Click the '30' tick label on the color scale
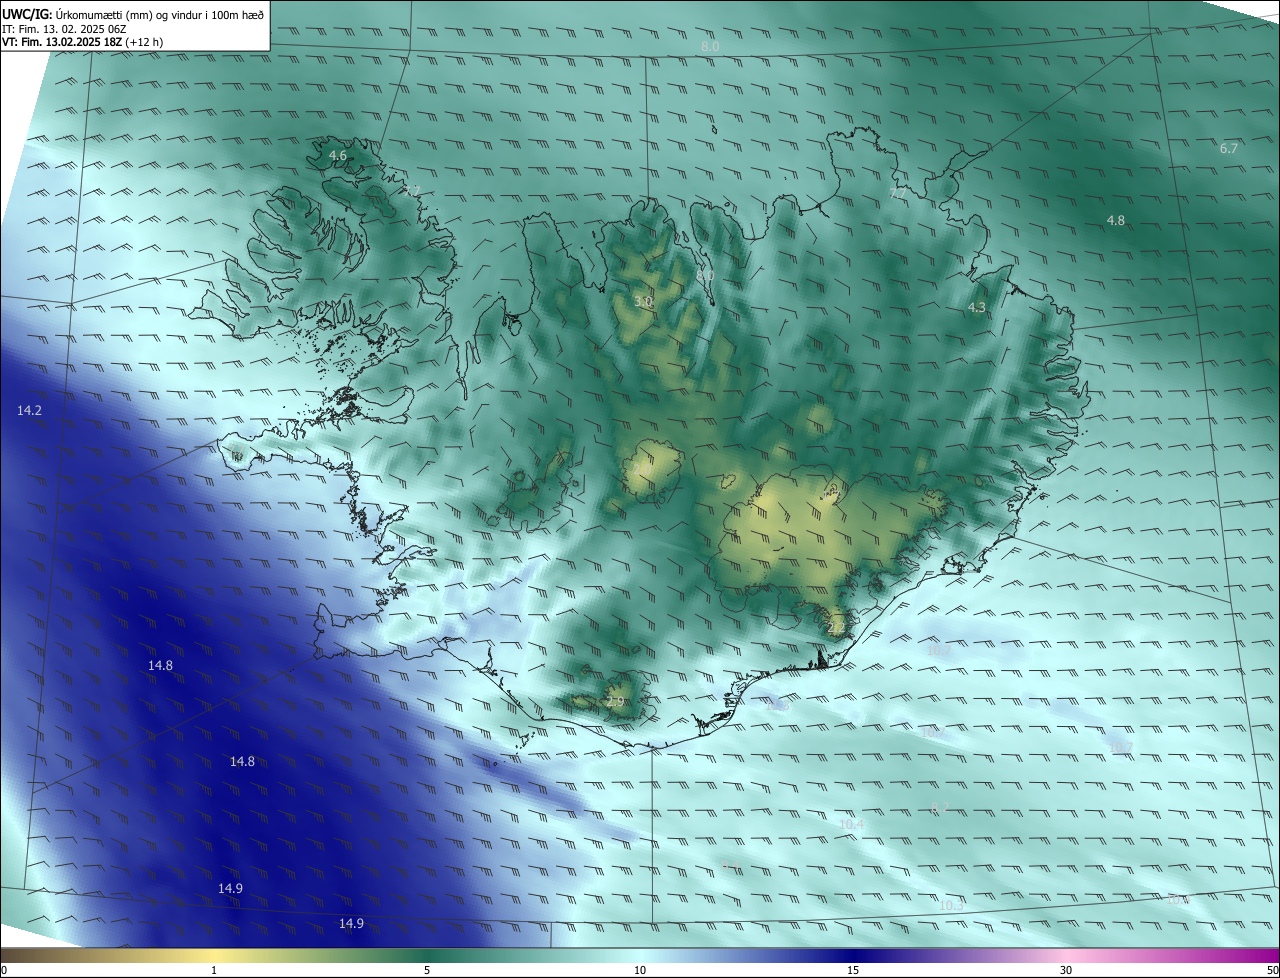 (1066, 971)
